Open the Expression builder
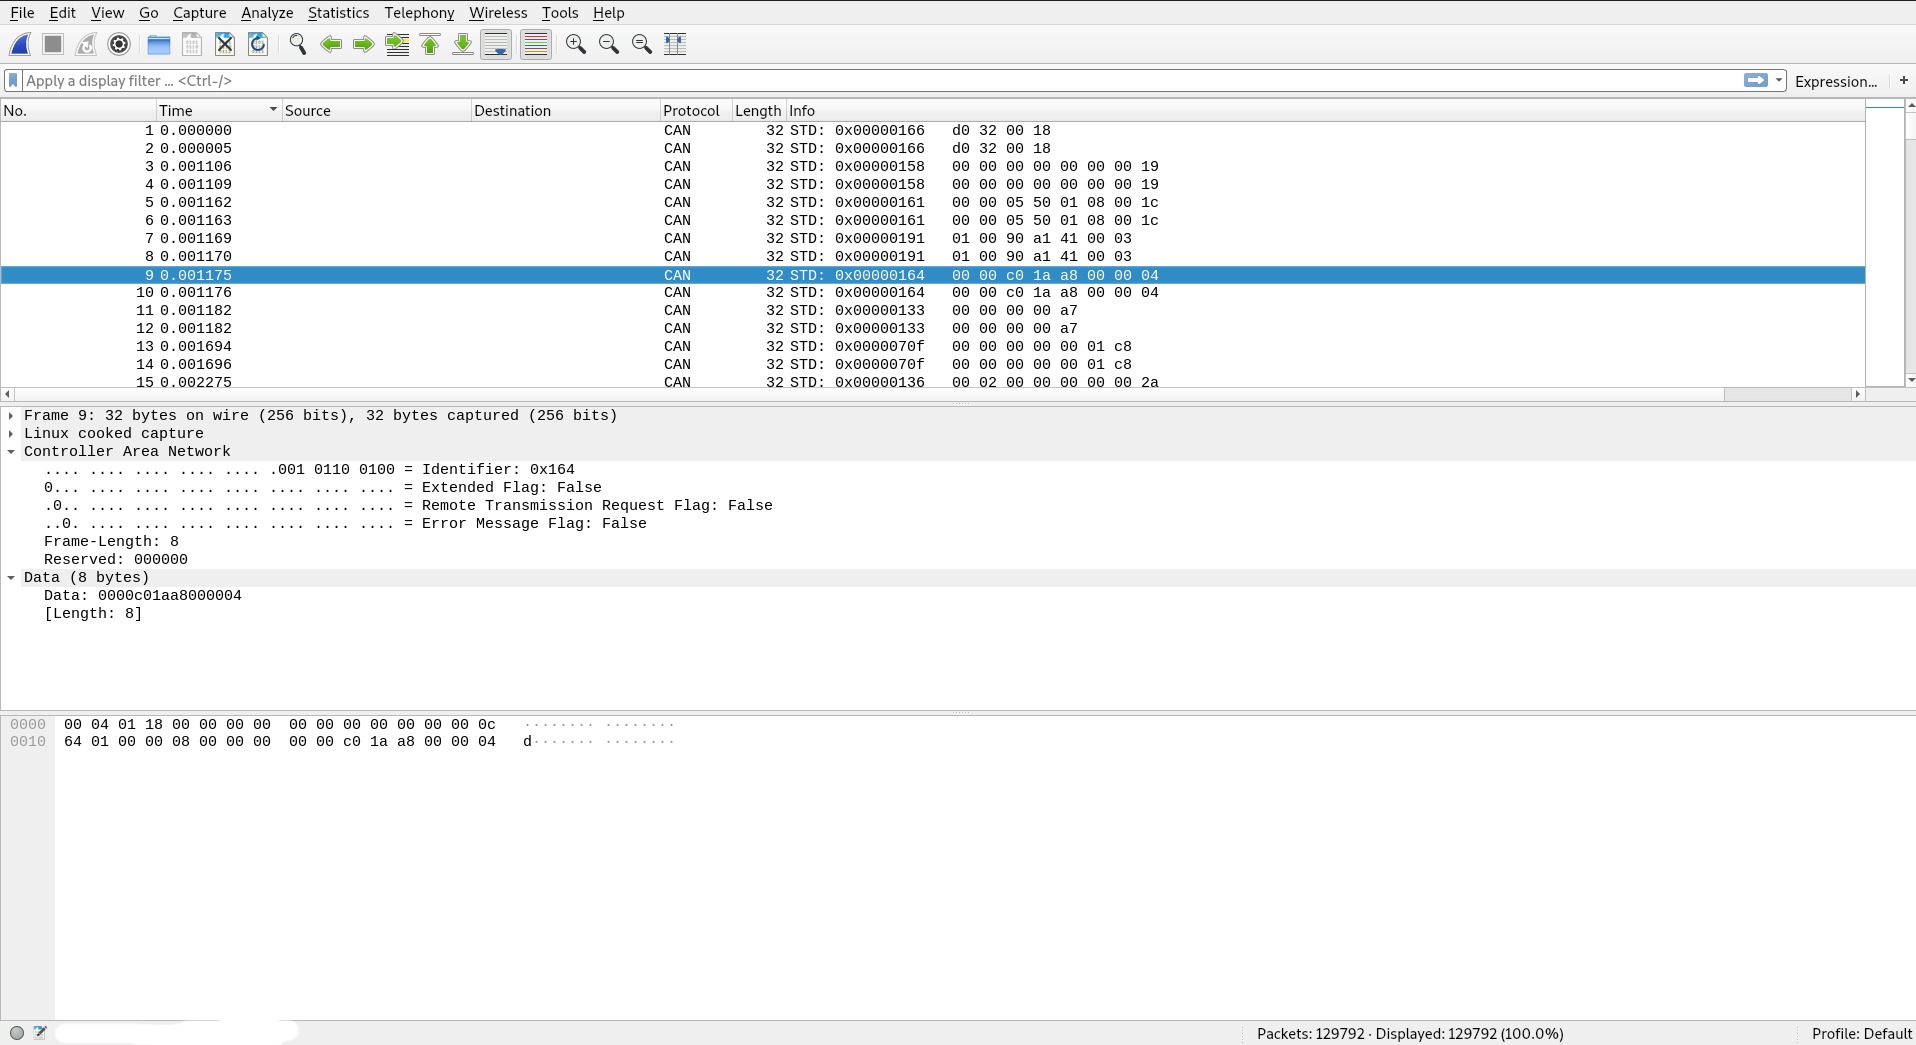 click(x=1836, y=81)
